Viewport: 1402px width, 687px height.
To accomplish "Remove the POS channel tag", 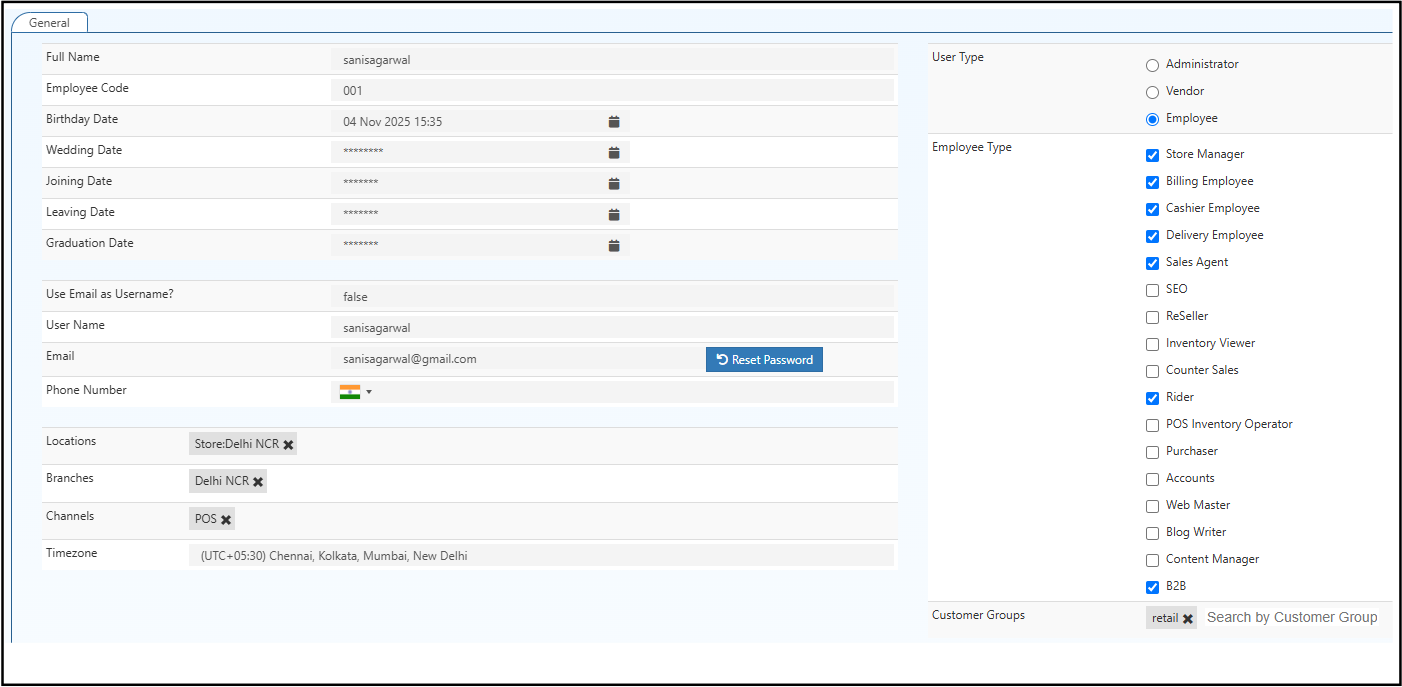I will pos(225,518).
